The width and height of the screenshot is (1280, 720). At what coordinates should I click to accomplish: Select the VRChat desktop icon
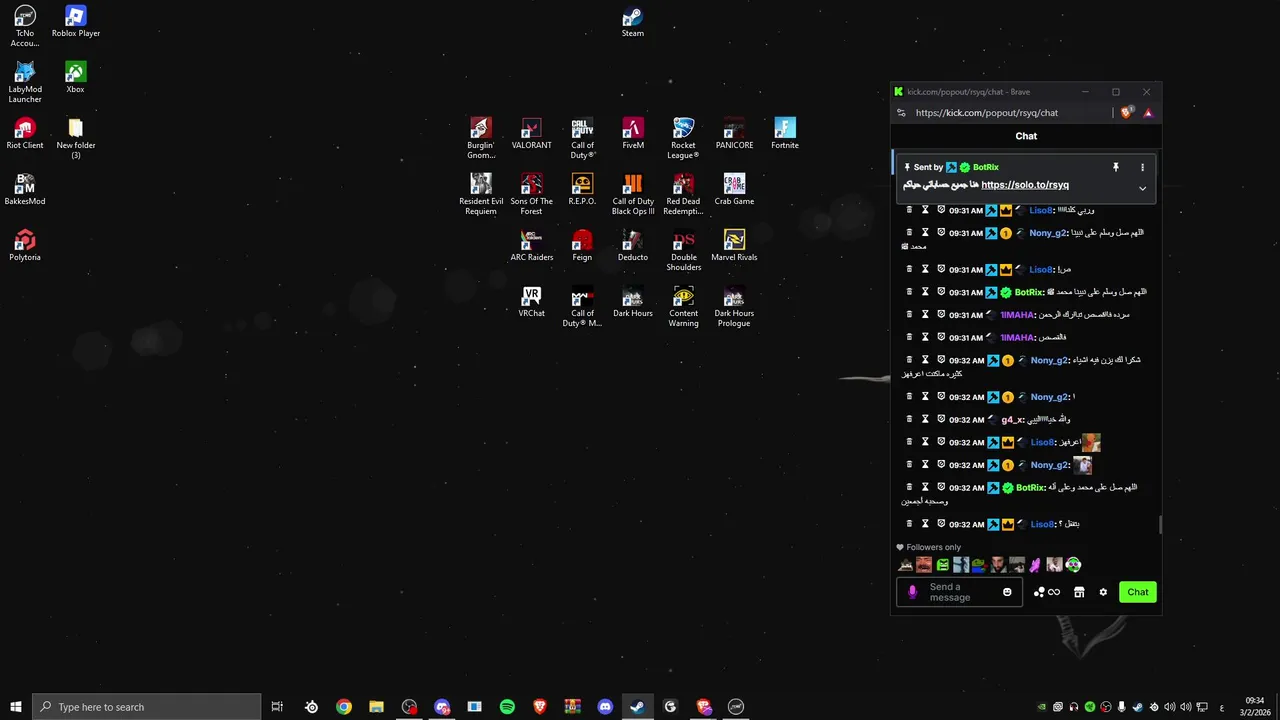pyautogui.click(x=532, y=302)
